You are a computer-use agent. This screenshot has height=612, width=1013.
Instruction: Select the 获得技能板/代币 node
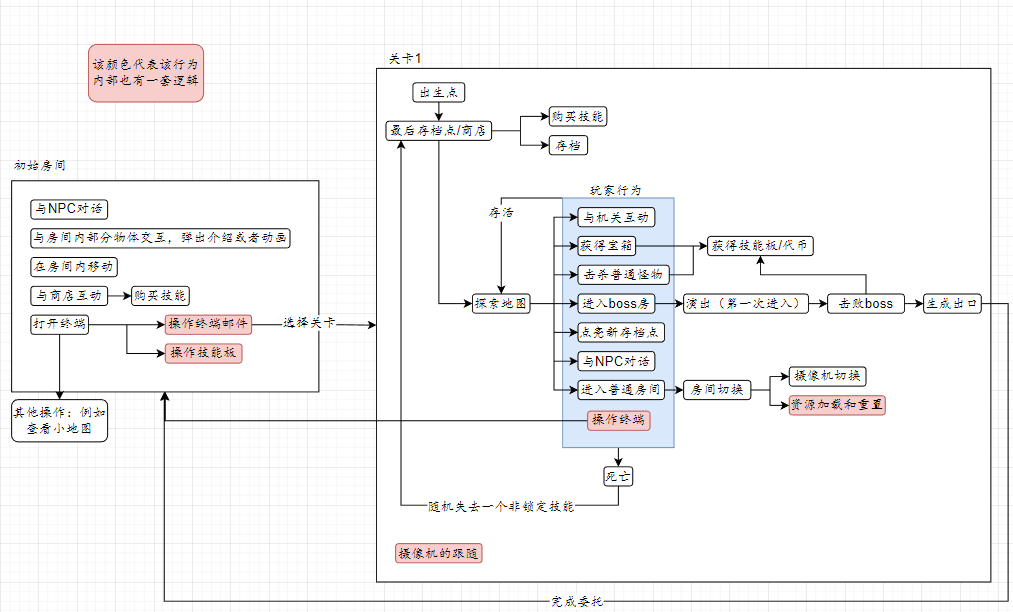click(760, 246)
